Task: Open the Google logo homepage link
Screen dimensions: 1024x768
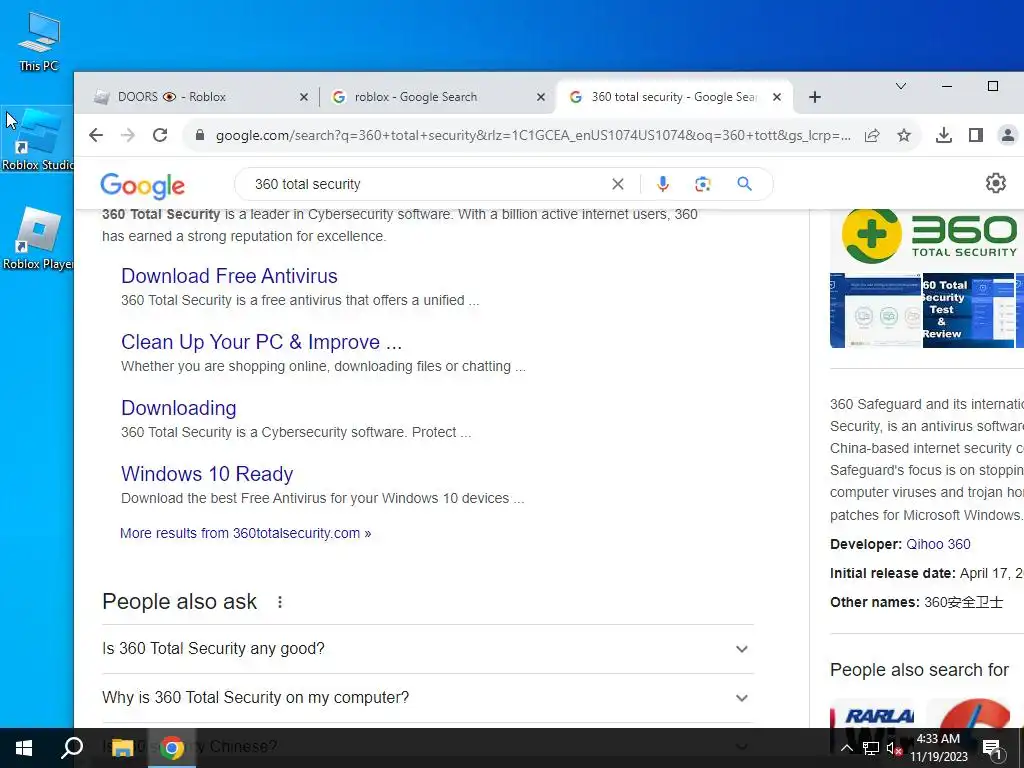Action: coord(142,185)
